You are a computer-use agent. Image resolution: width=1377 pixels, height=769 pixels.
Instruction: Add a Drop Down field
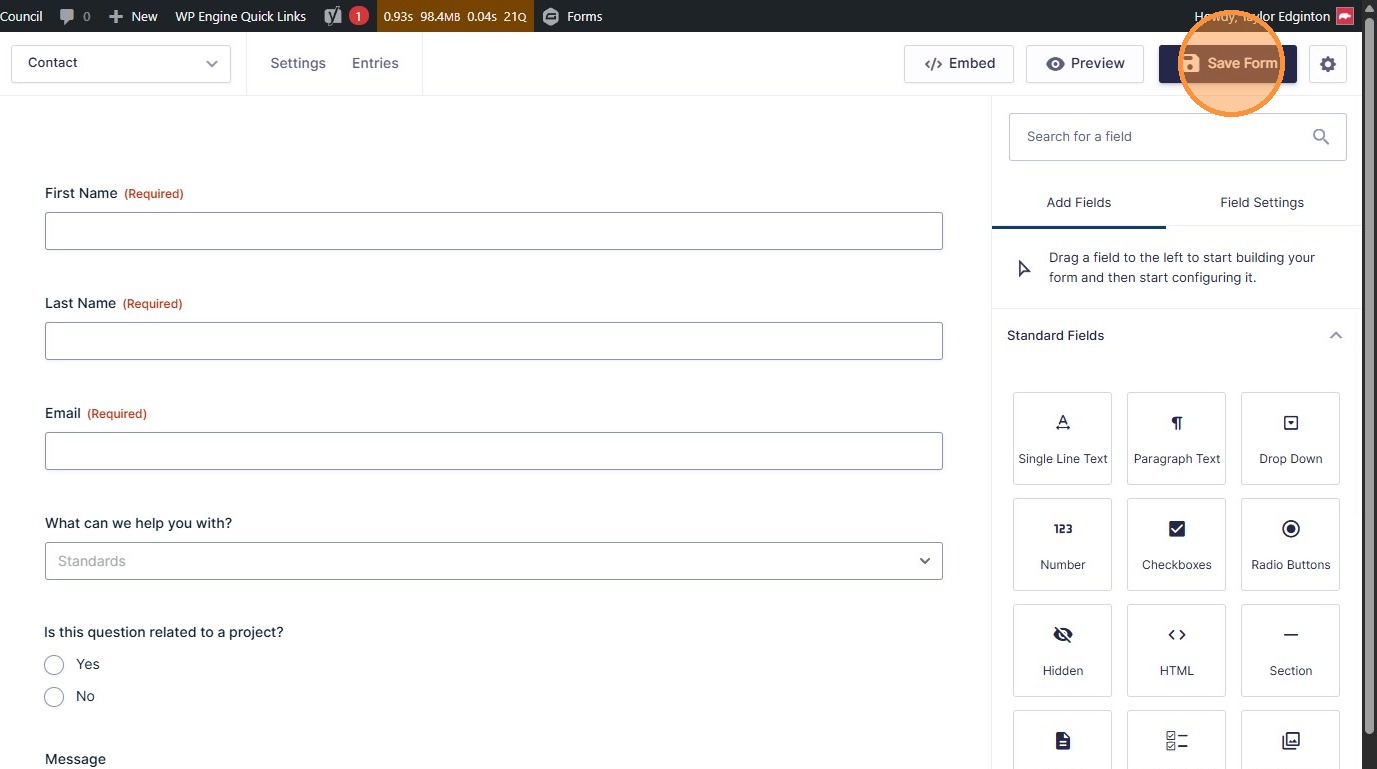(x=1290, y=438)
